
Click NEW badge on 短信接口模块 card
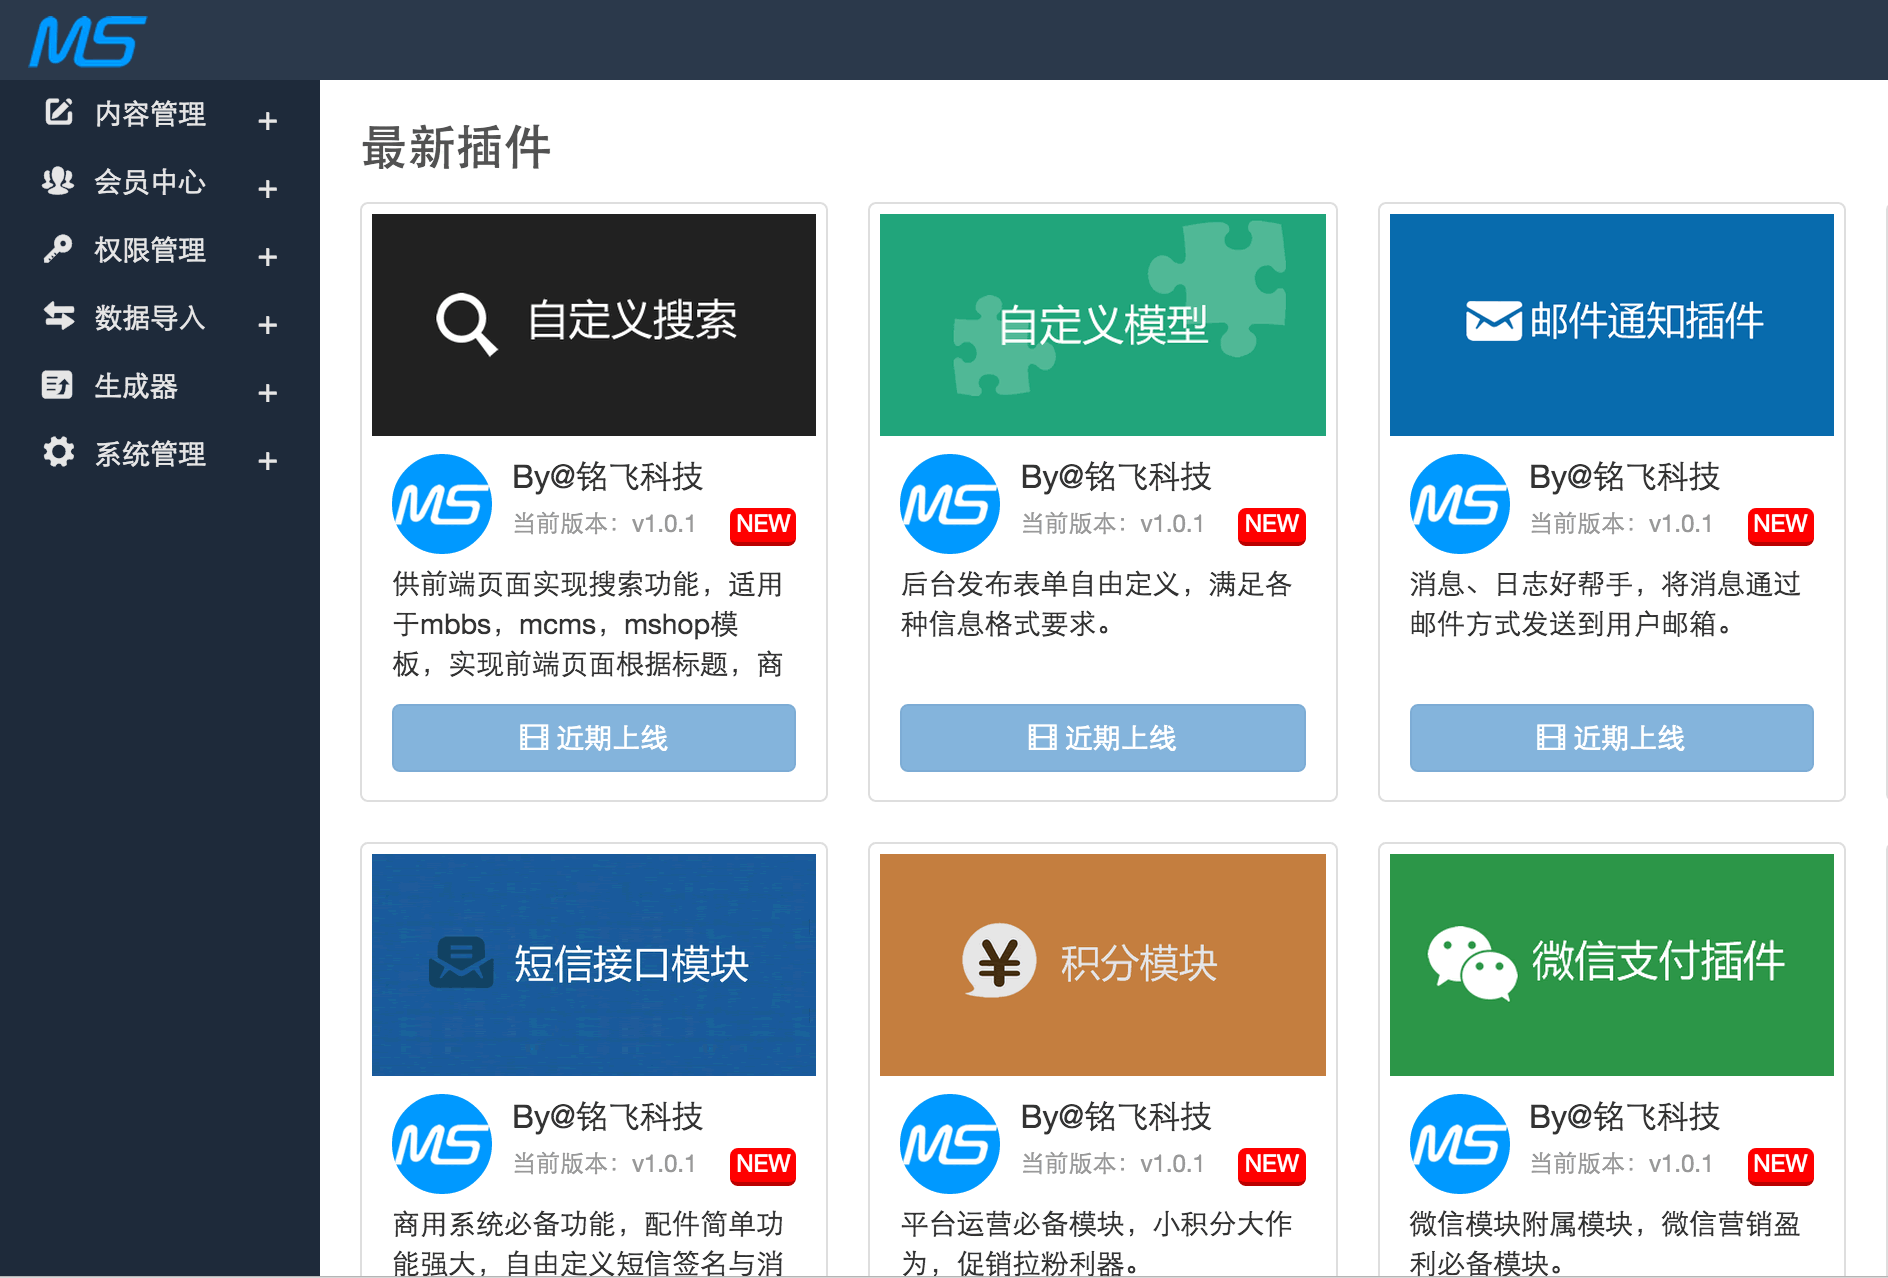762,1165
